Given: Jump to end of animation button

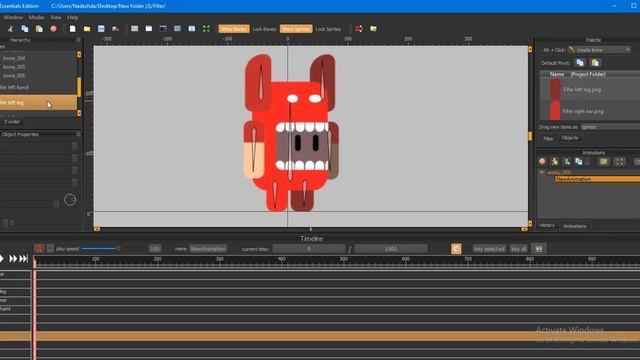Looking at the screenshot, I should pyautogui.click(x=24, y=259).
